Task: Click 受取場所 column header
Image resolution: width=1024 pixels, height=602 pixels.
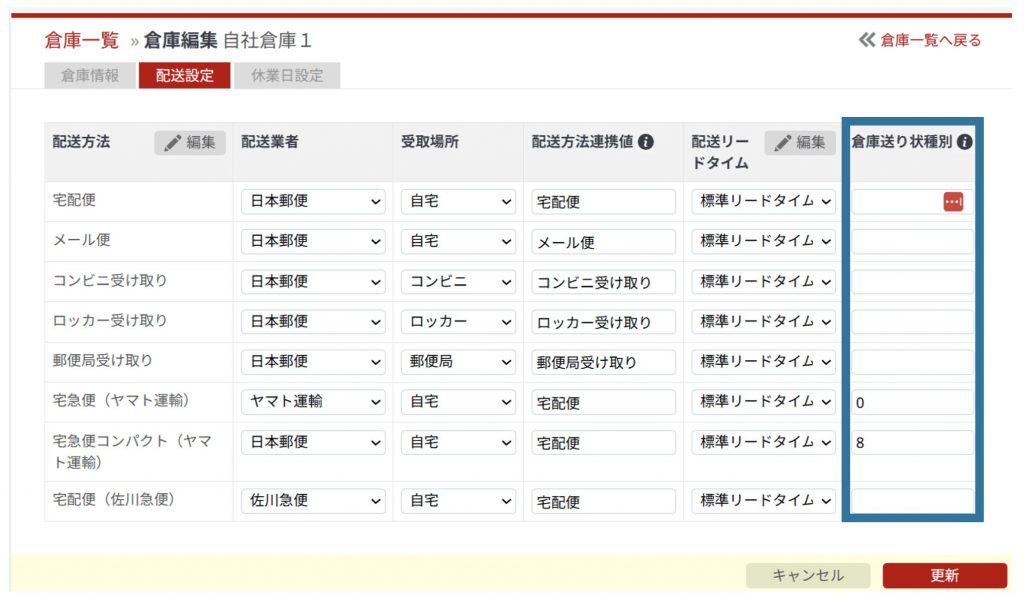Action: (x=430, y=142)
